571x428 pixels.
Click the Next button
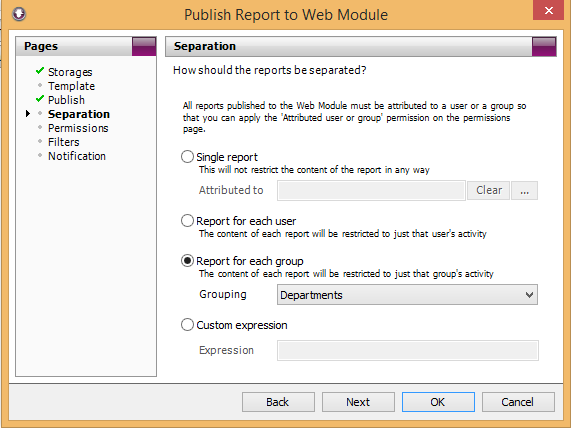pos(358,402)
